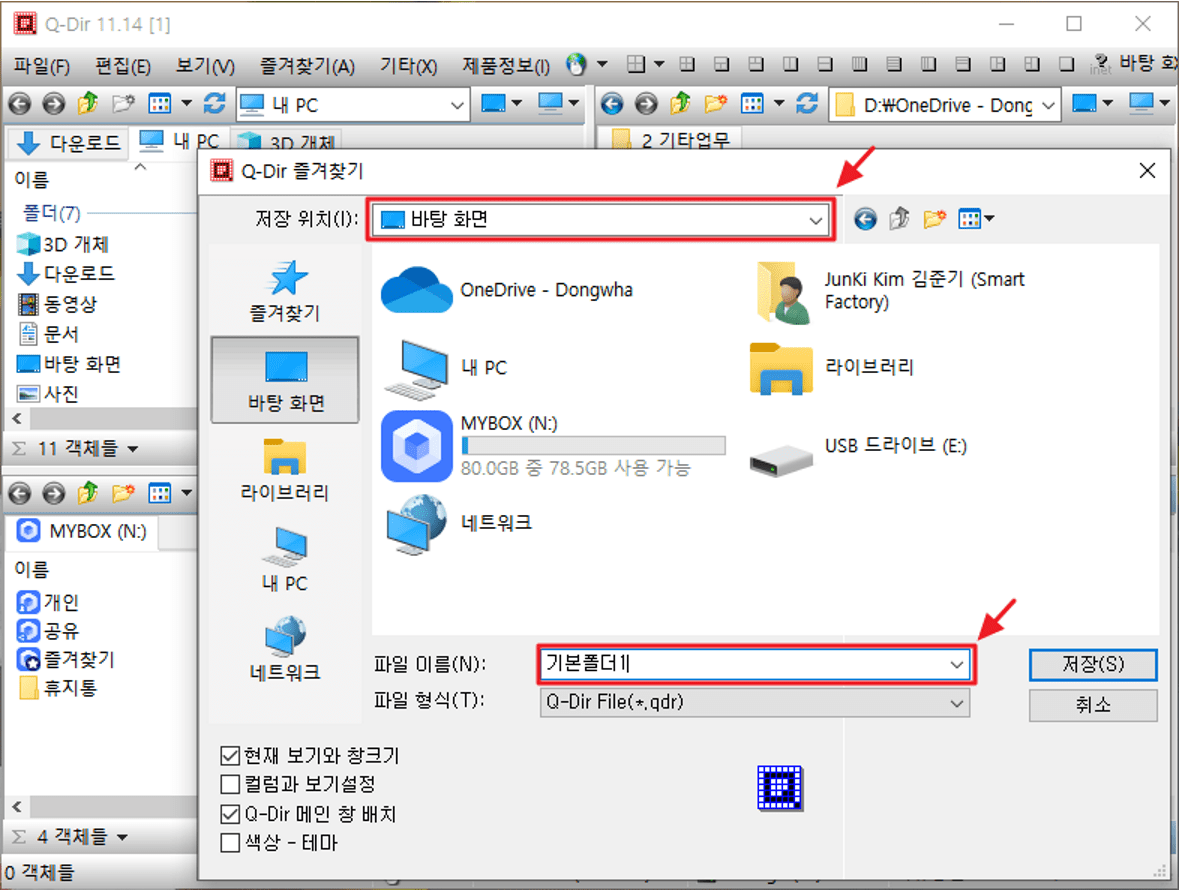Open the 즐겨찾기(A) menu

pyautogui.click(x=307, y=66)
